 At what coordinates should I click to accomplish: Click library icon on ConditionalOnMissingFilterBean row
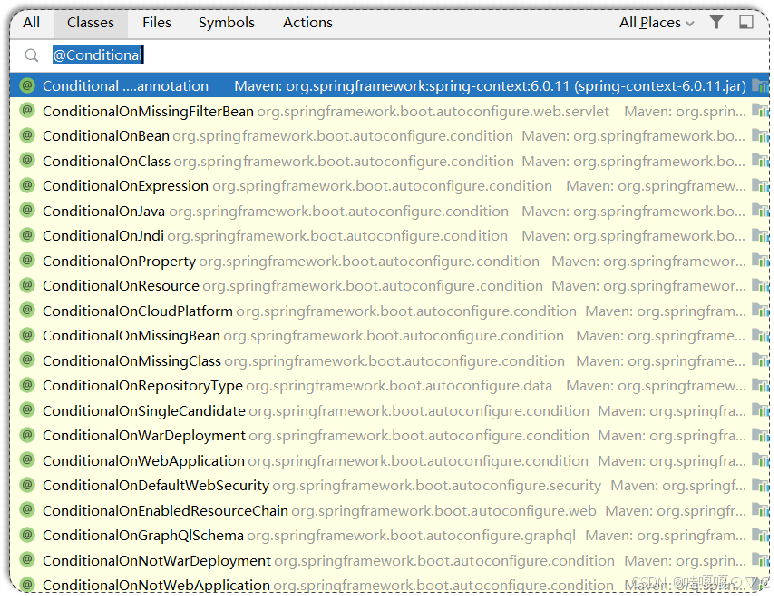(x=760, y=111)
